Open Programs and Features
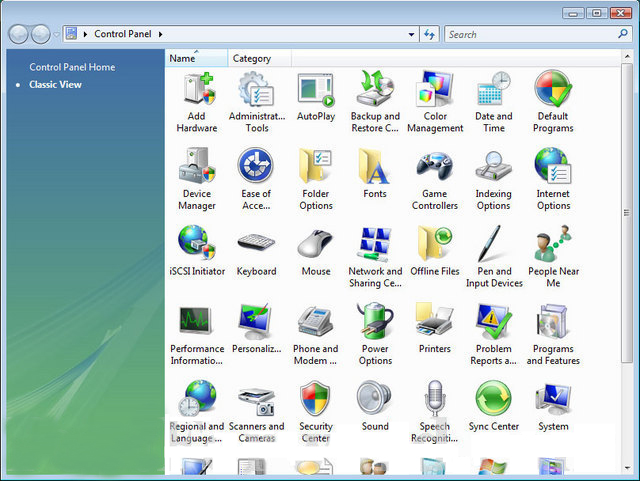Image resolution: width=640 pixels, height=481 pixels. (553, 335)
